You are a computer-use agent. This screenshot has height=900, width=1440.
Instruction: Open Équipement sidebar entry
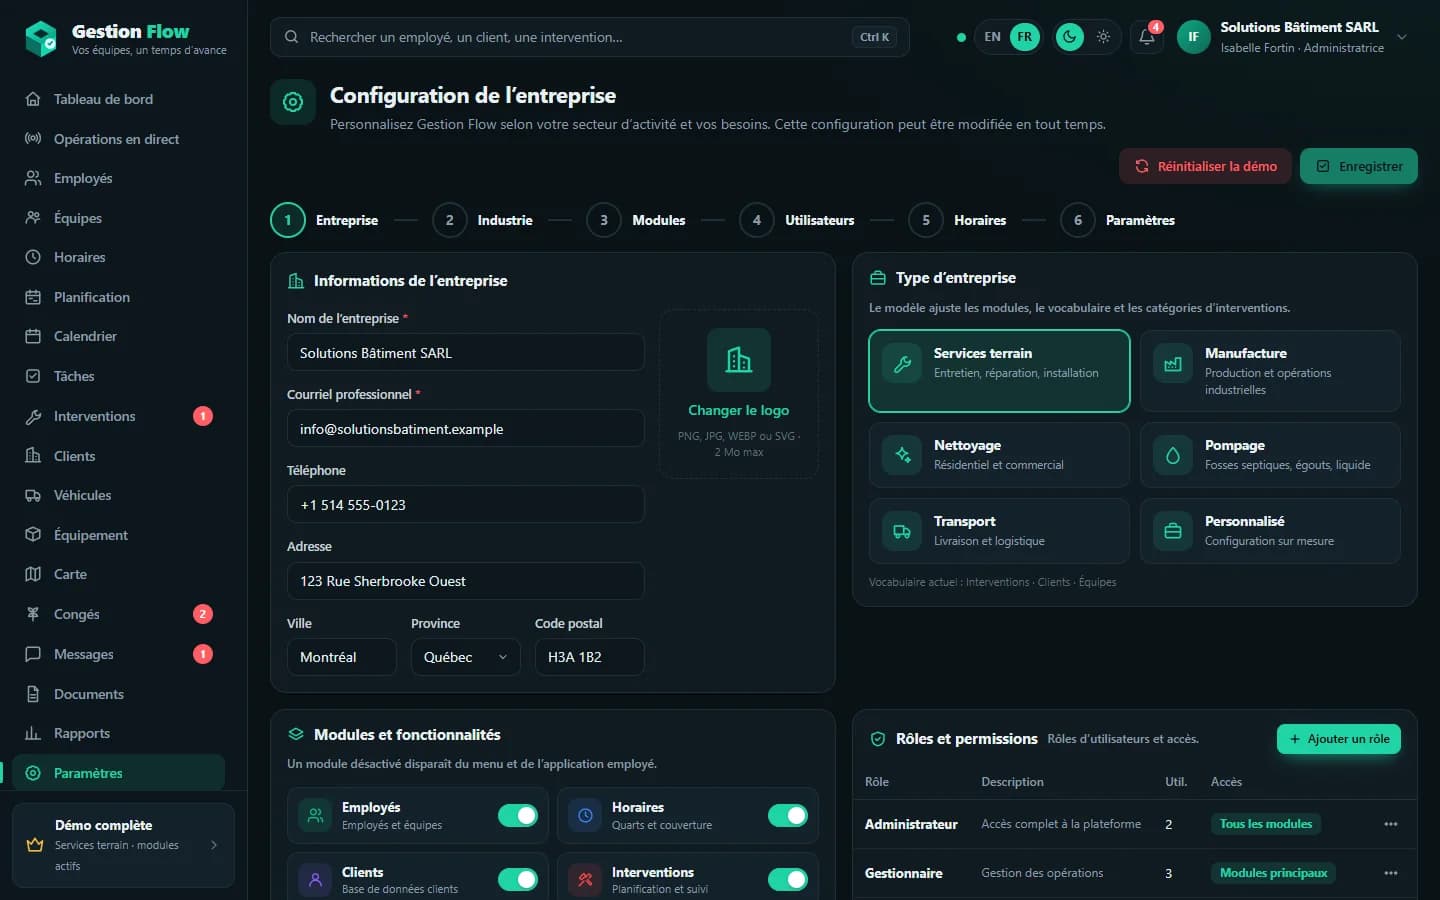[x=118, y=535]
